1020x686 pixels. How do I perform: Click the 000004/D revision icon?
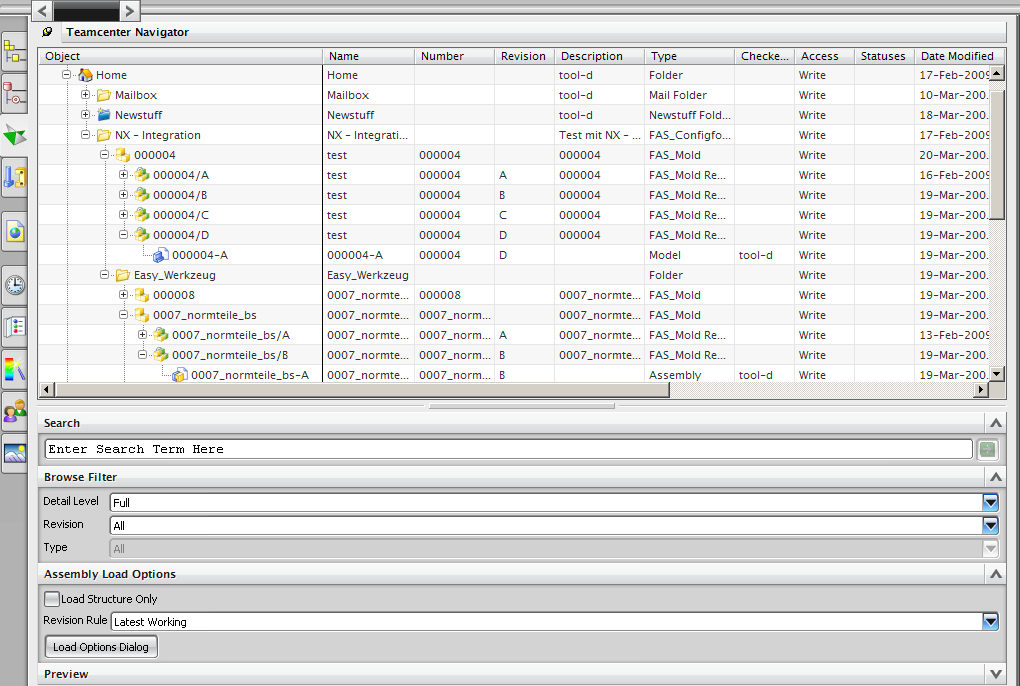(x=142, y=235)
